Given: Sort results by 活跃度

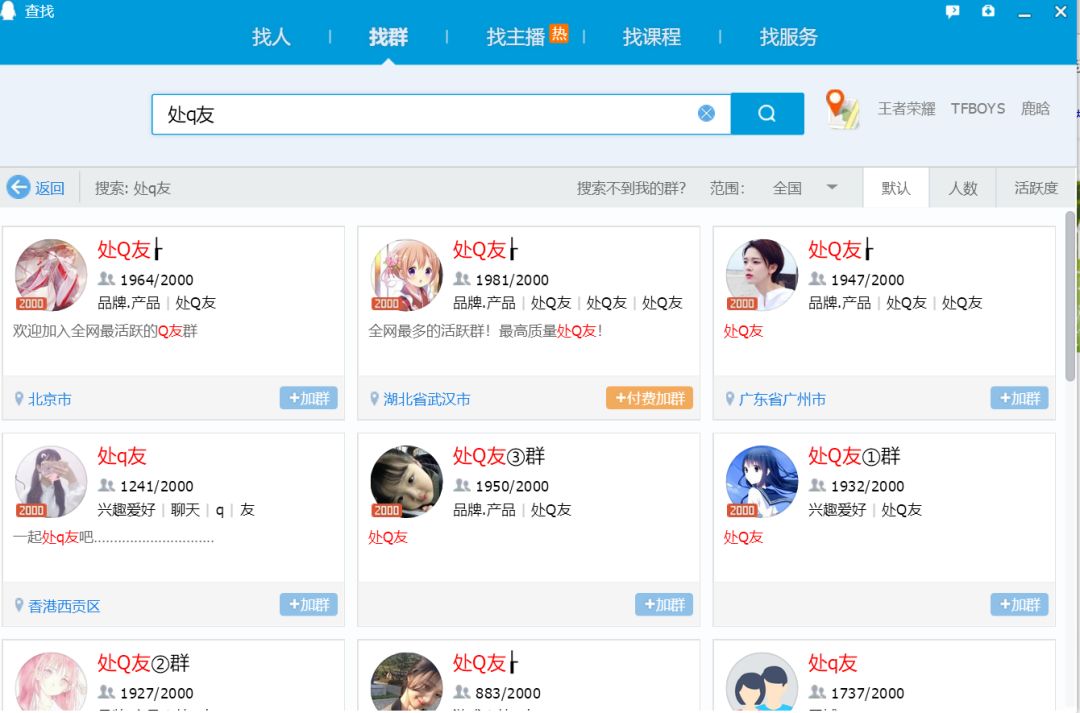Looking at the screenshot, I should (1036, 187).
